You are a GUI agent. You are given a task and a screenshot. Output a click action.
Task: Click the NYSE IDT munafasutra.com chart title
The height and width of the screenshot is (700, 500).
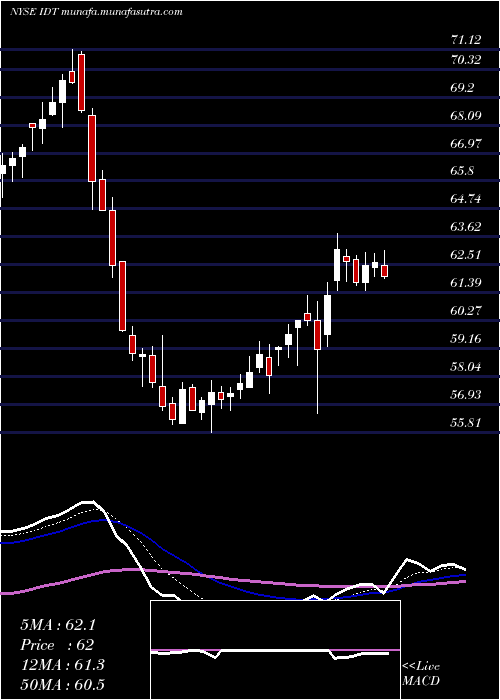(x=96, y=12)
